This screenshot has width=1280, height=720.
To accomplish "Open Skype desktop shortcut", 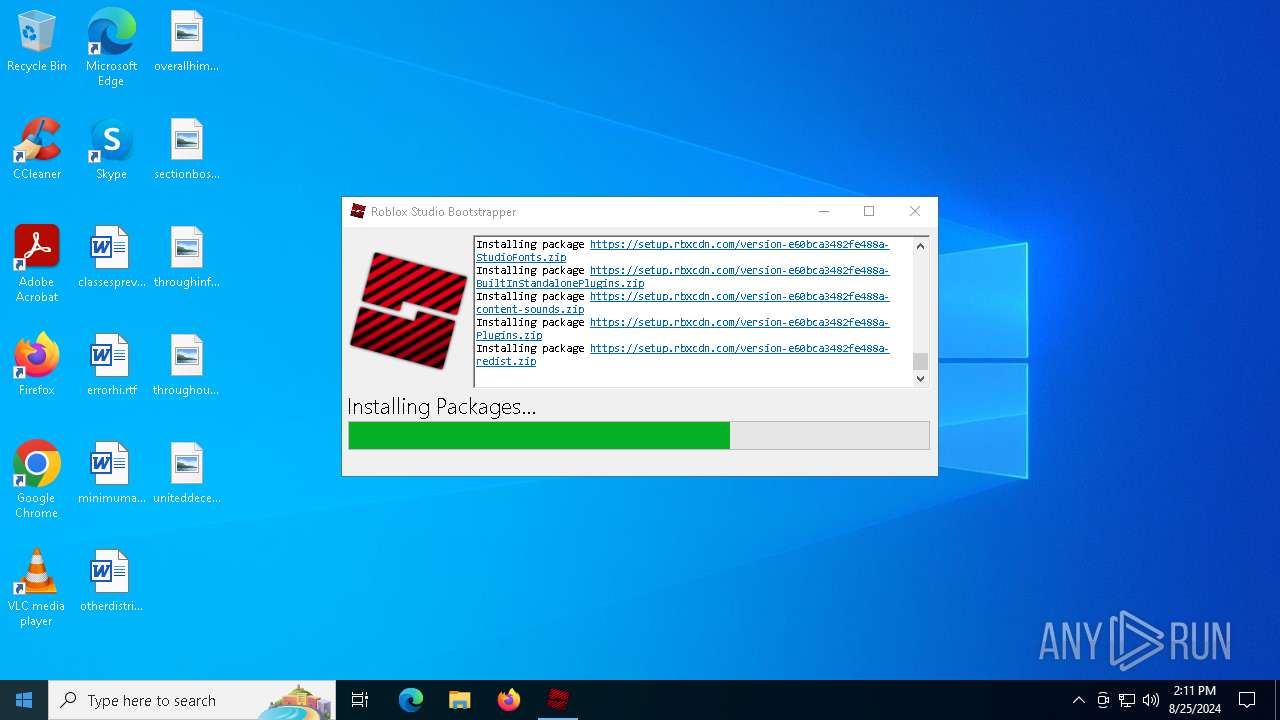I will click(111, 149).
